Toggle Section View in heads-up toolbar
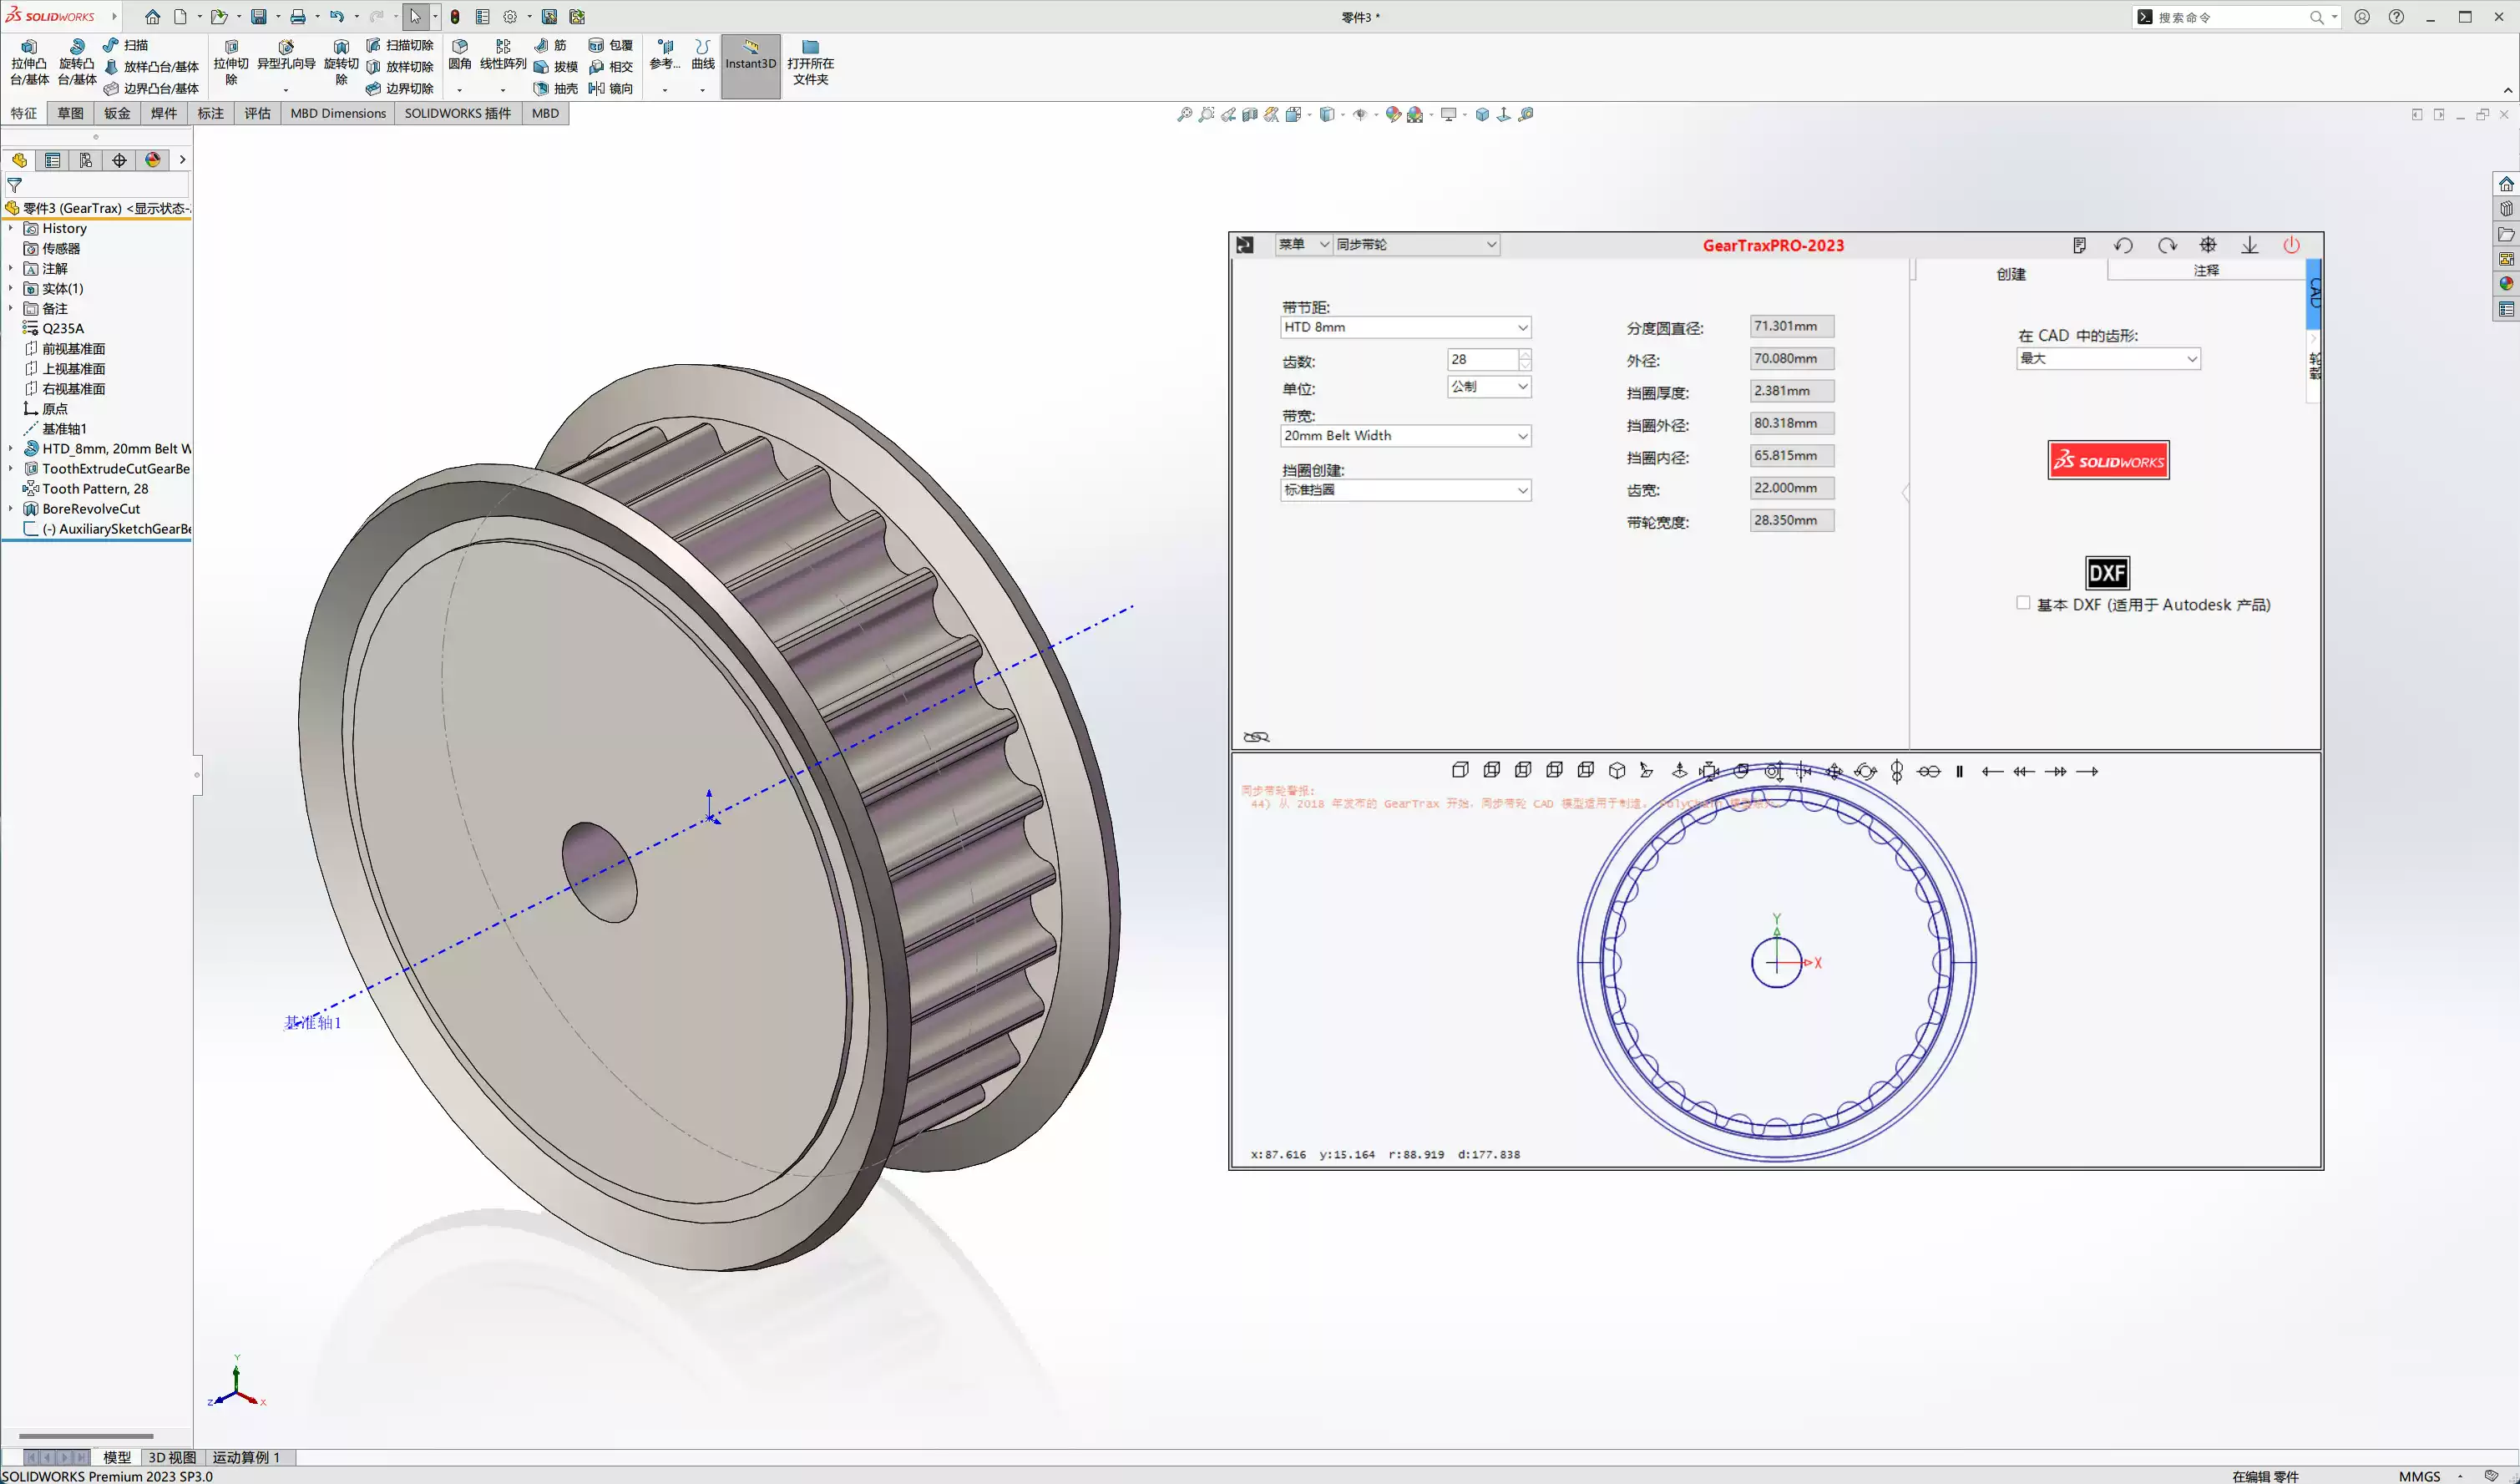 pos(1249,114)
